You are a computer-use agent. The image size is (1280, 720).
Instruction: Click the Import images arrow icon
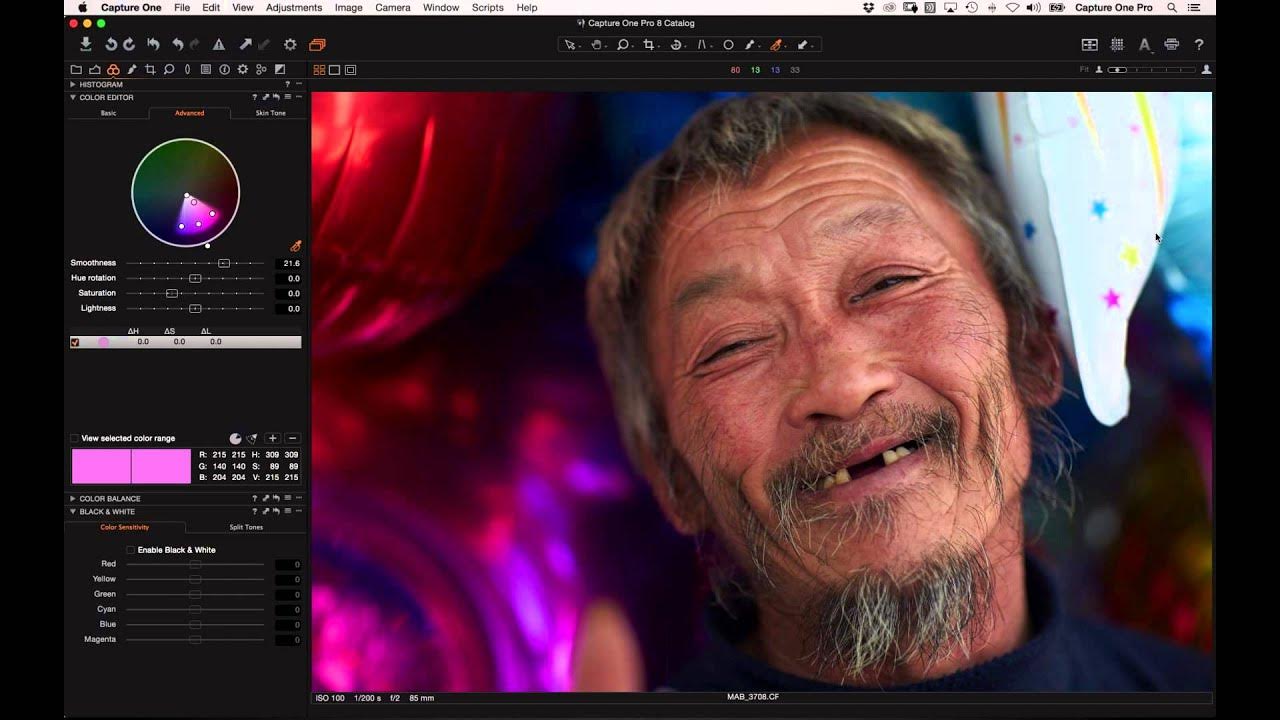click(x=86, y=44)
